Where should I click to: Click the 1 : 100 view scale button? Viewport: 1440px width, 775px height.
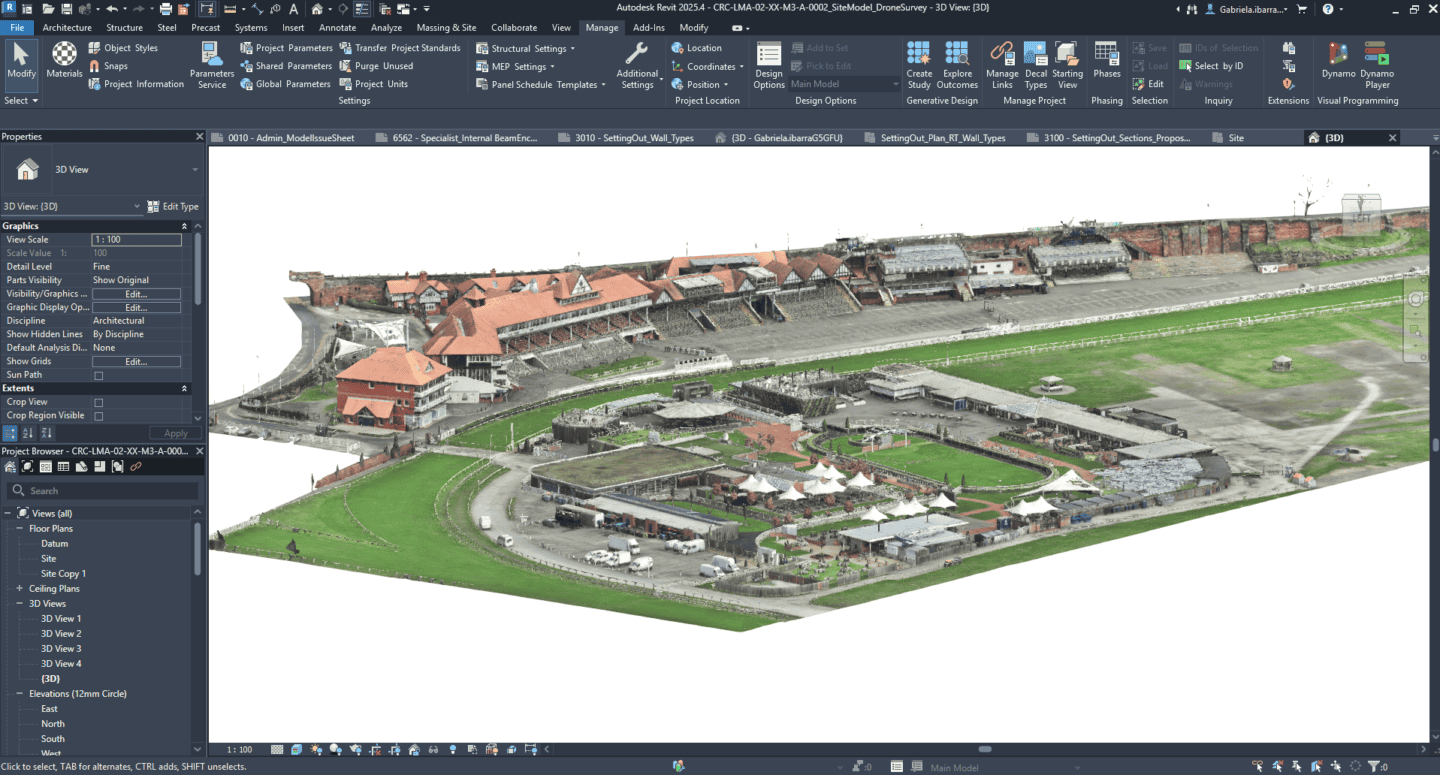(x=240, y=749)
